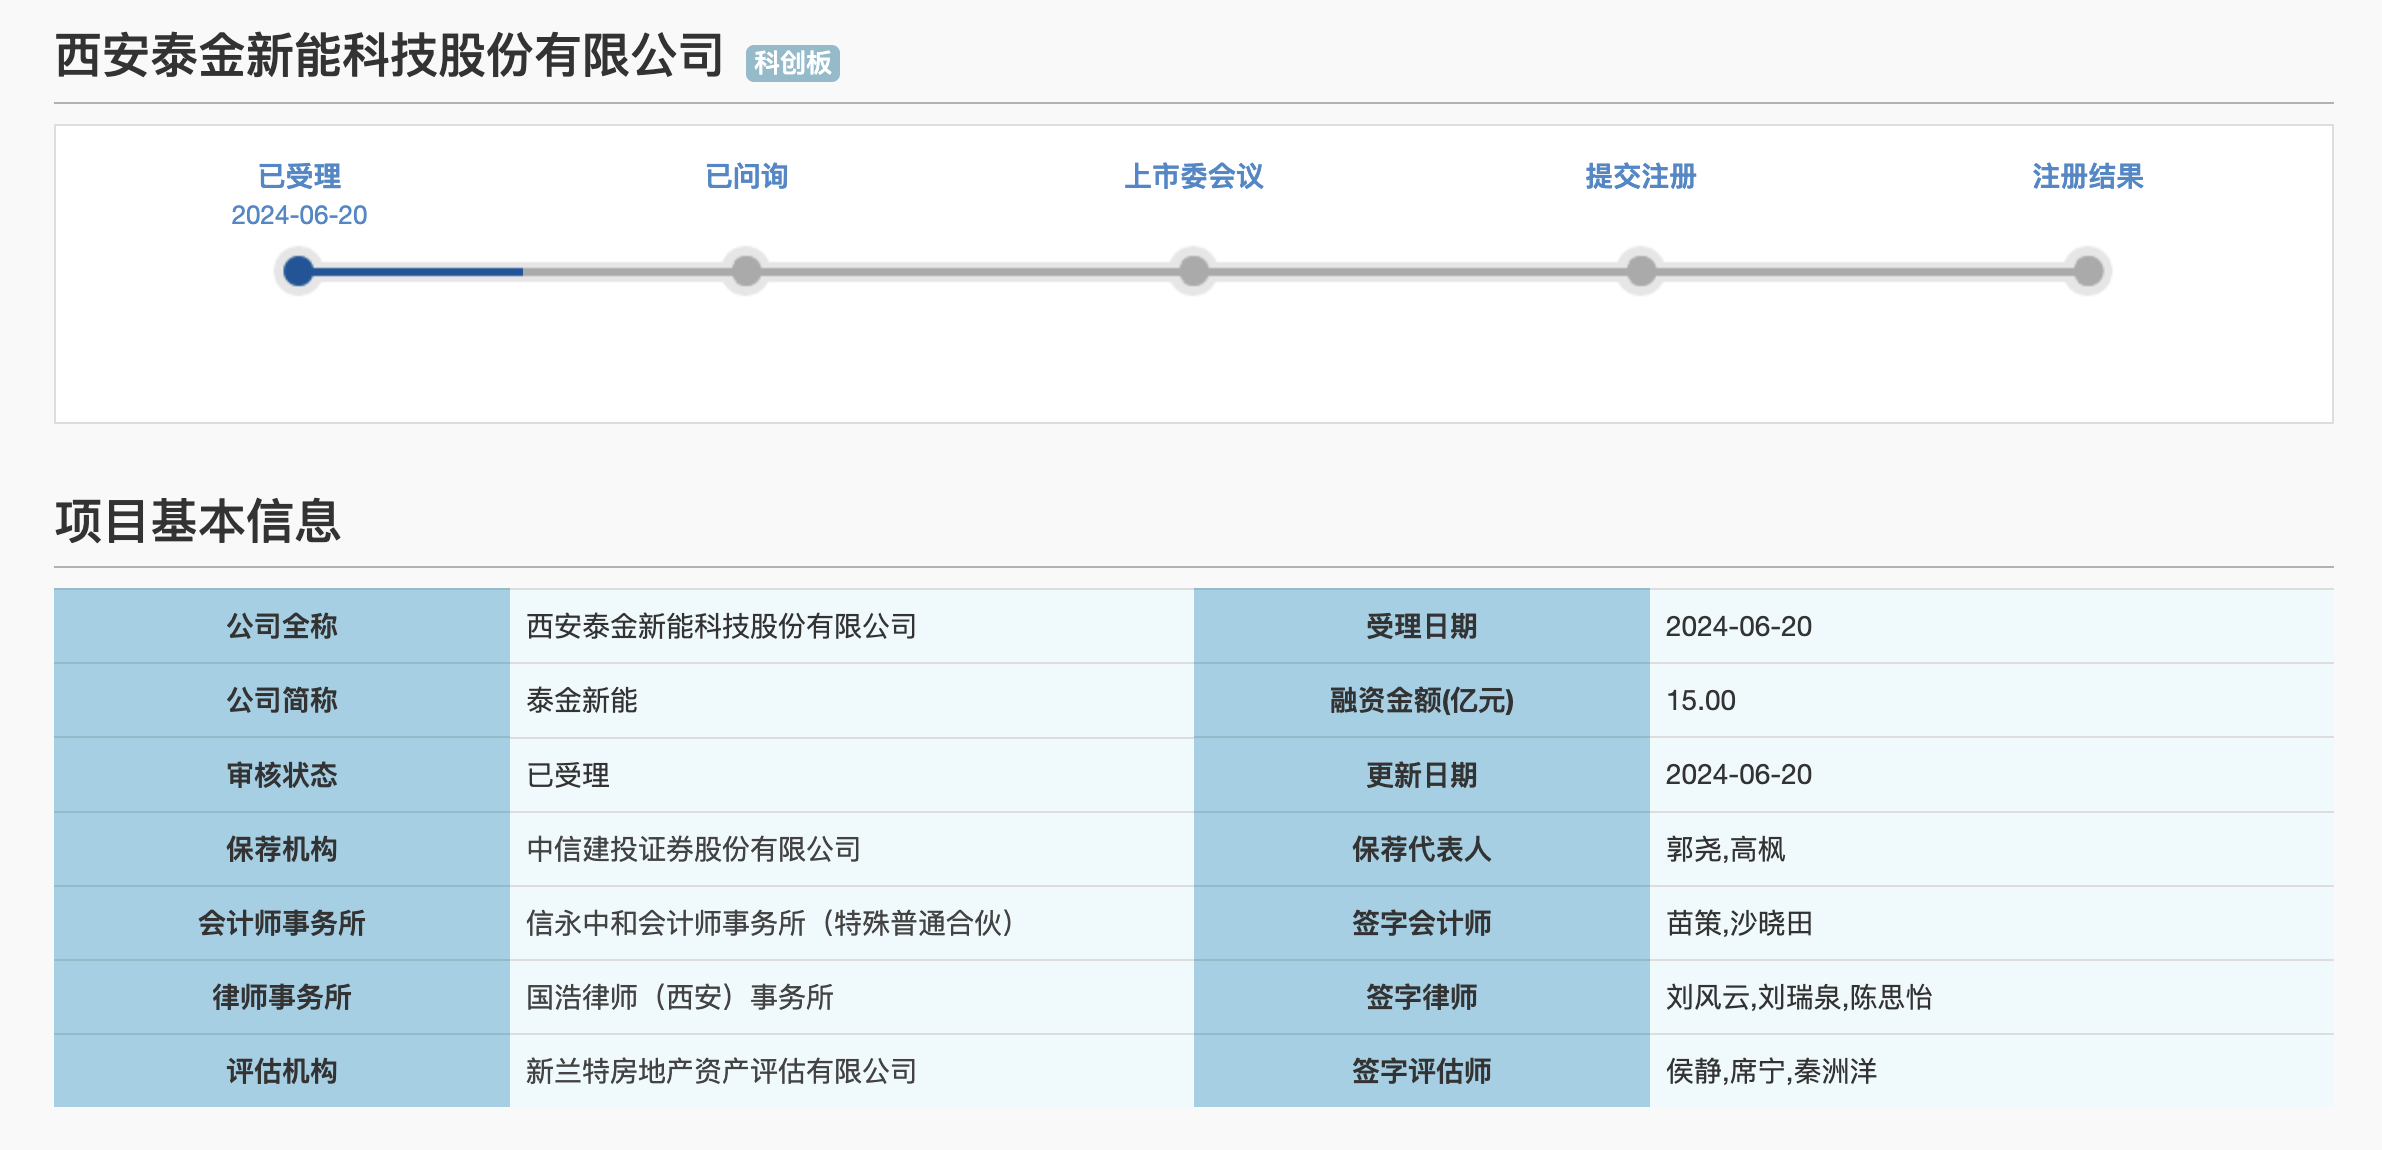
Task: Click the 会计师事务所 header cell
Action: tap(282, 922)
